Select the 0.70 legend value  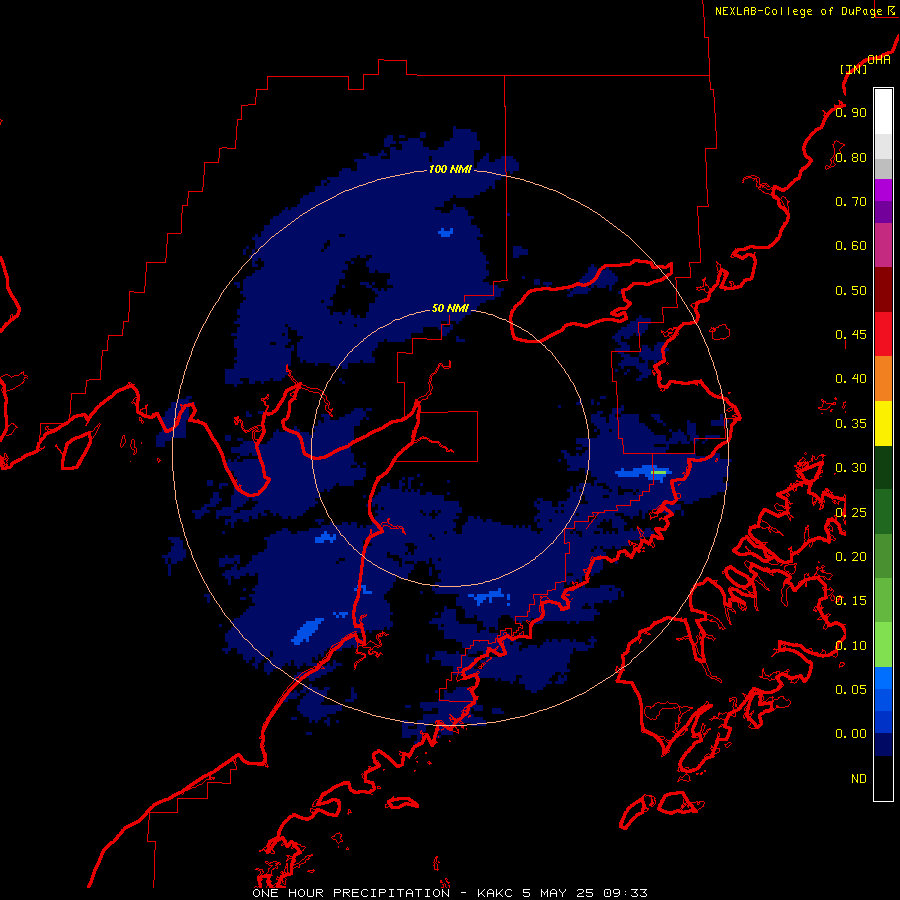[851, 201]
